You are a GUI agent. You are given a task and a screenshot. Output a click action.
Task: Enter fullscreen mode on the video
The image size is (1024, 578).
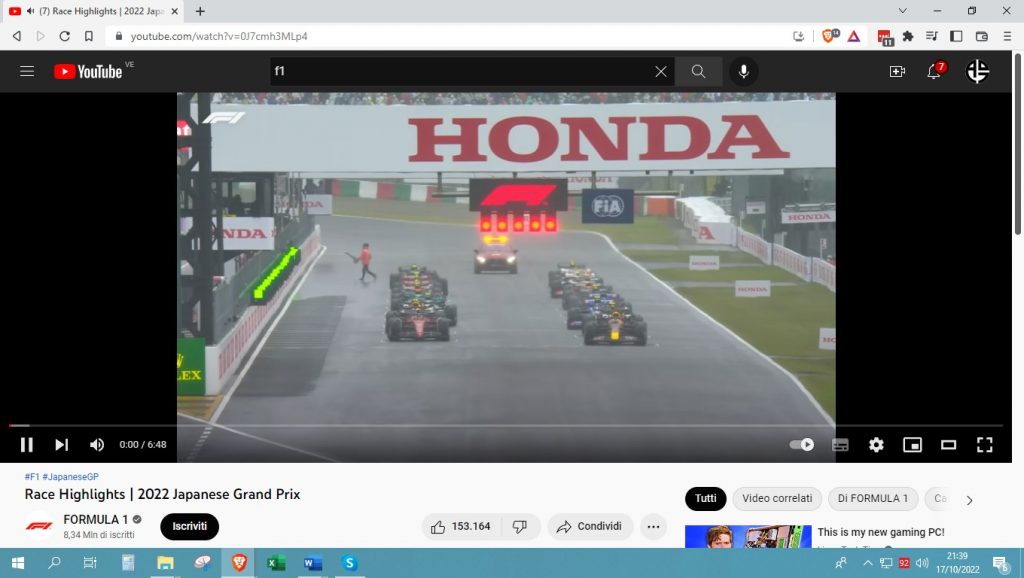[985, 445]
